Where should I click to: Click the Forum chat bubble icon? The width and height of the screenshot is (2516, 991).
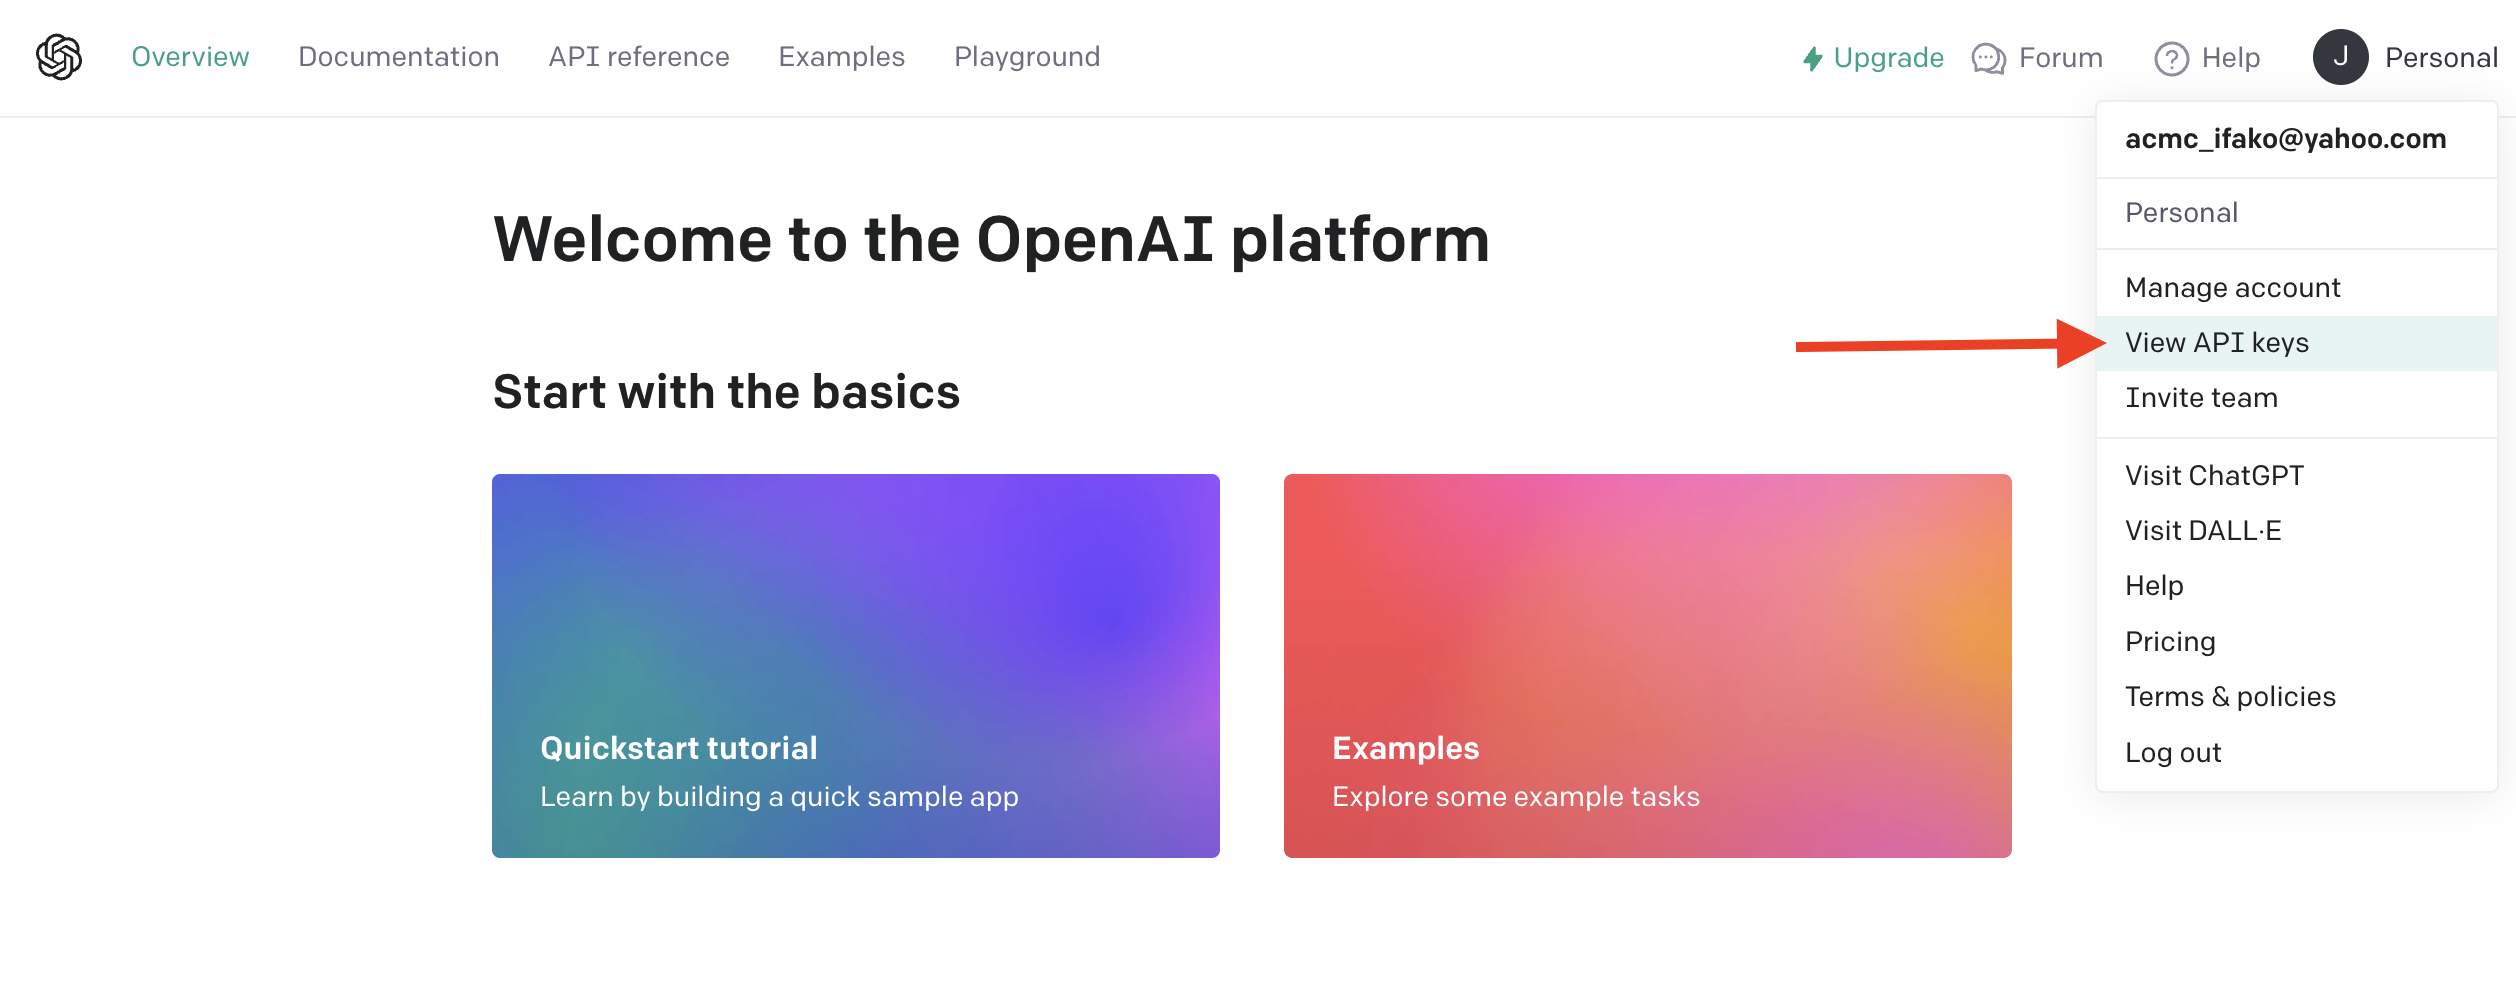[x=1988, y=58]
